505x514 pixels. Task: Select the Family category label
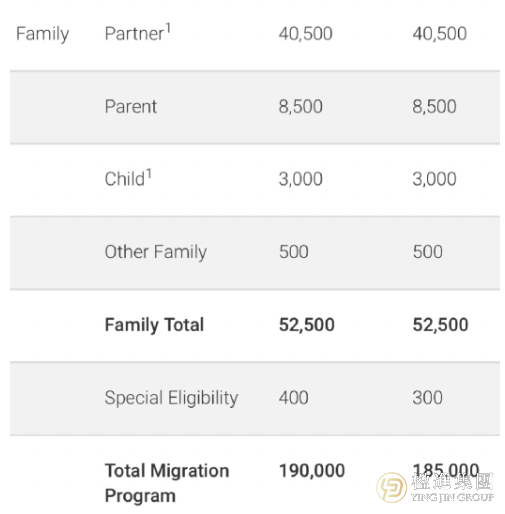click(x=43, y=34)
